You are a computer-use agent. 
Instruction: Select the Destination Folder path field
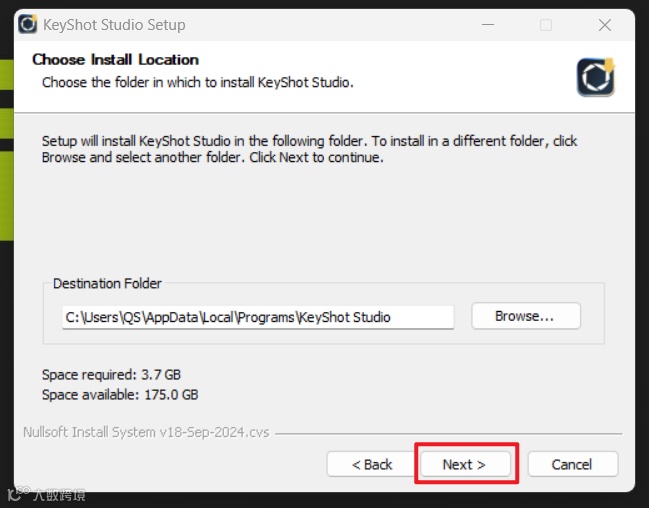(258, 317)
